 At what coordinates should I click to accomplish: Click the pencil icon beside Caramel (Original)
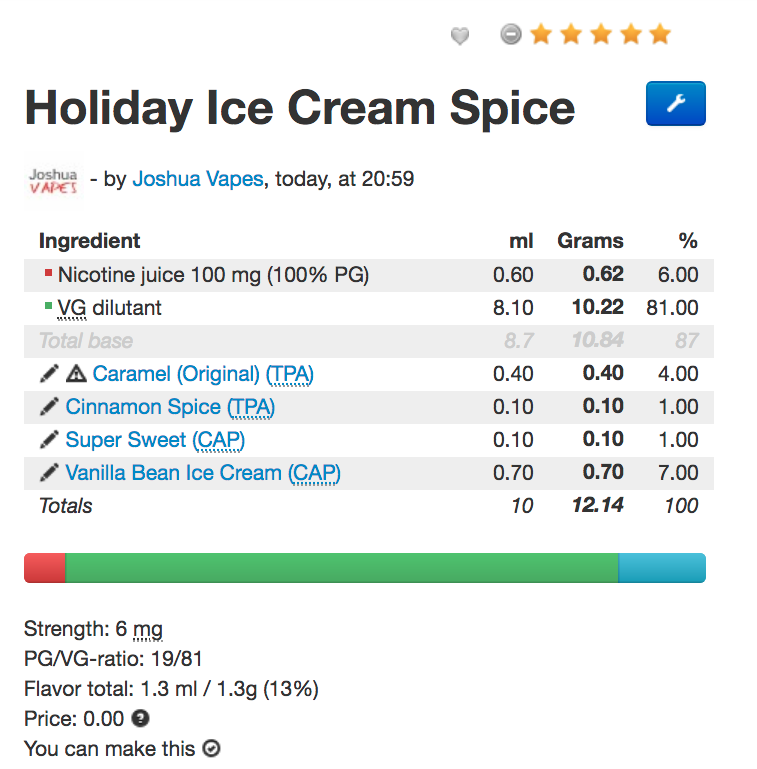[x=49, y=374]
